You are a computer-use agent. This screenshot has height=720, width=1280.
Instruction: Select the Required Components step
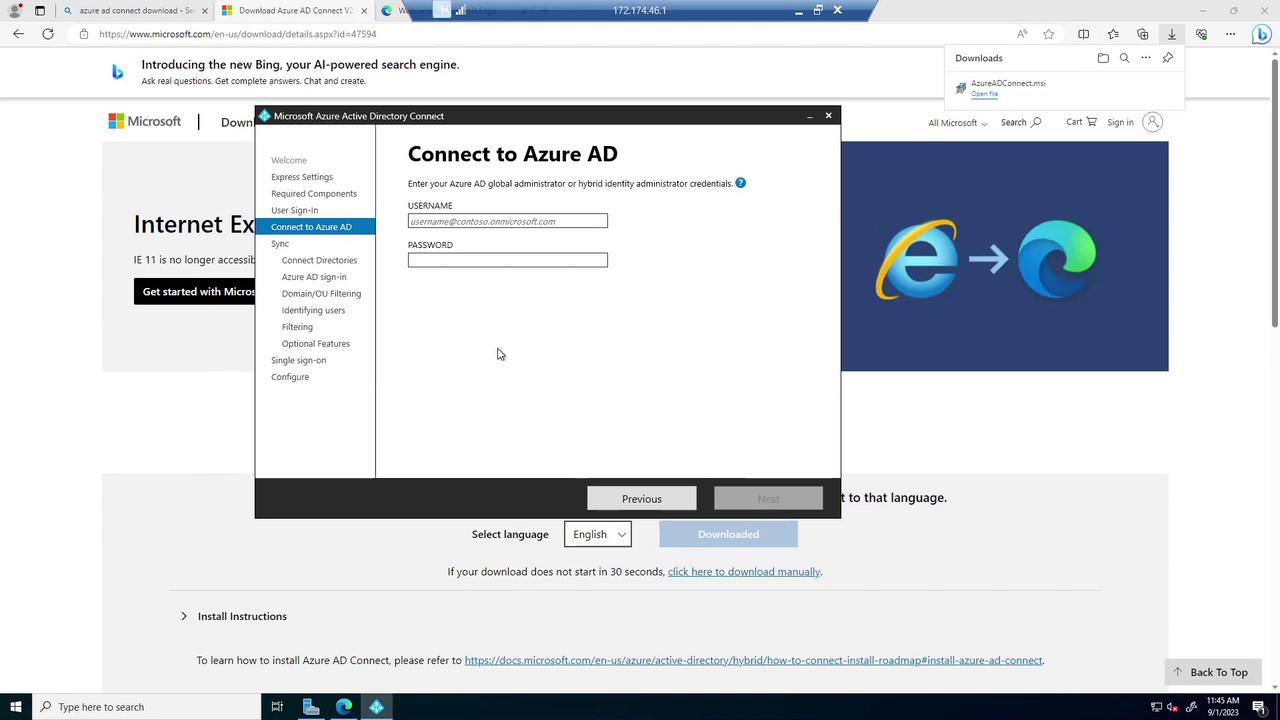tap(314, 194)
